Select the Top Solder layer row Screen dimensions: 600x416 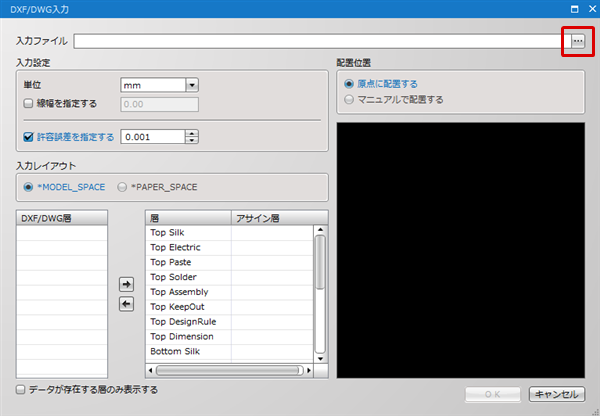pos(230,277)
